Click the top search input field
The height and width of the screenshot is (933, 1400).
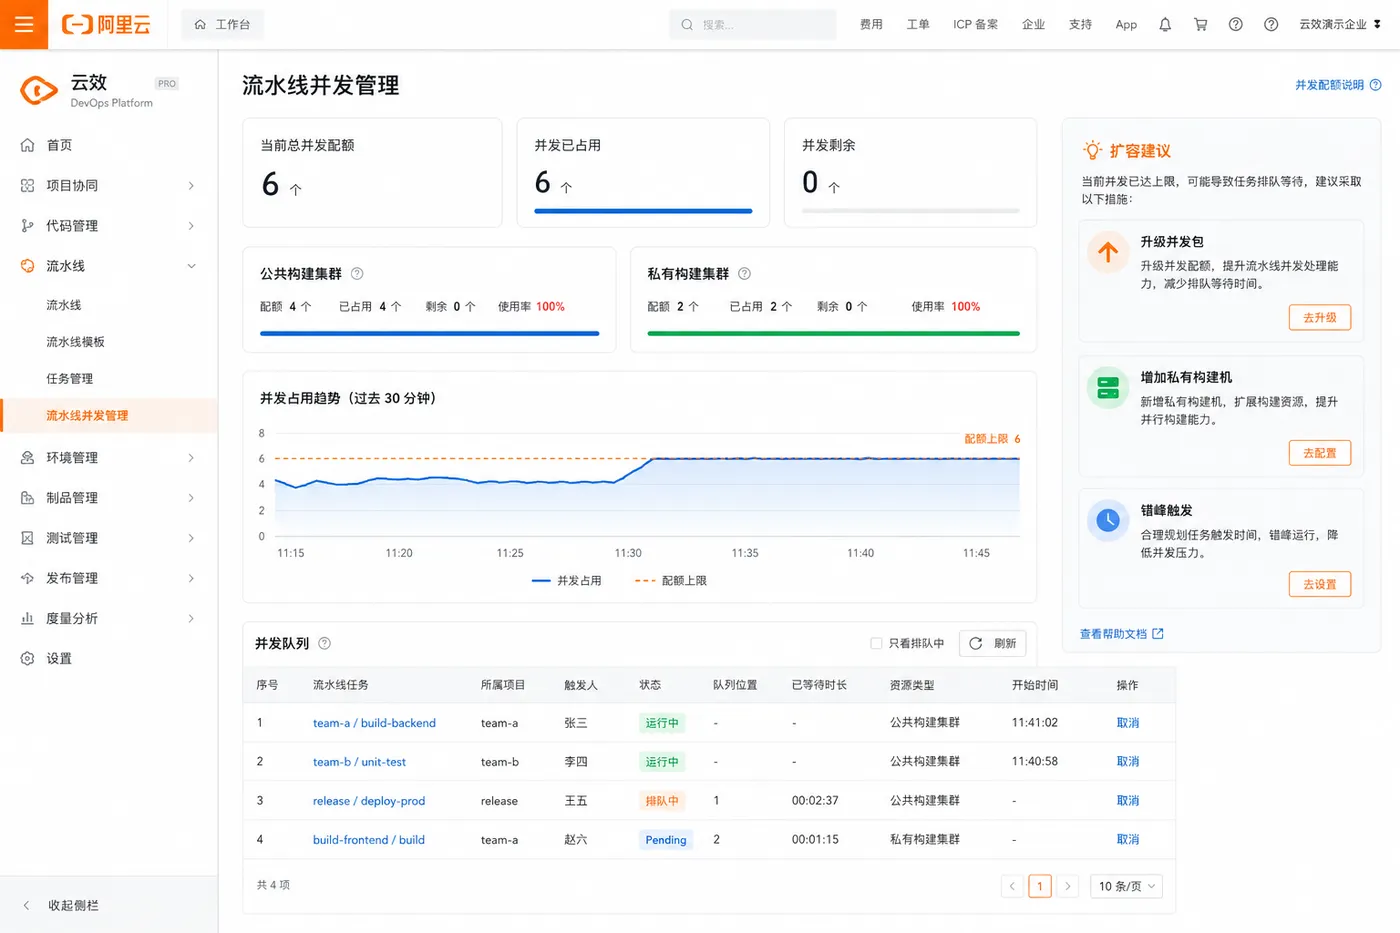753,25
